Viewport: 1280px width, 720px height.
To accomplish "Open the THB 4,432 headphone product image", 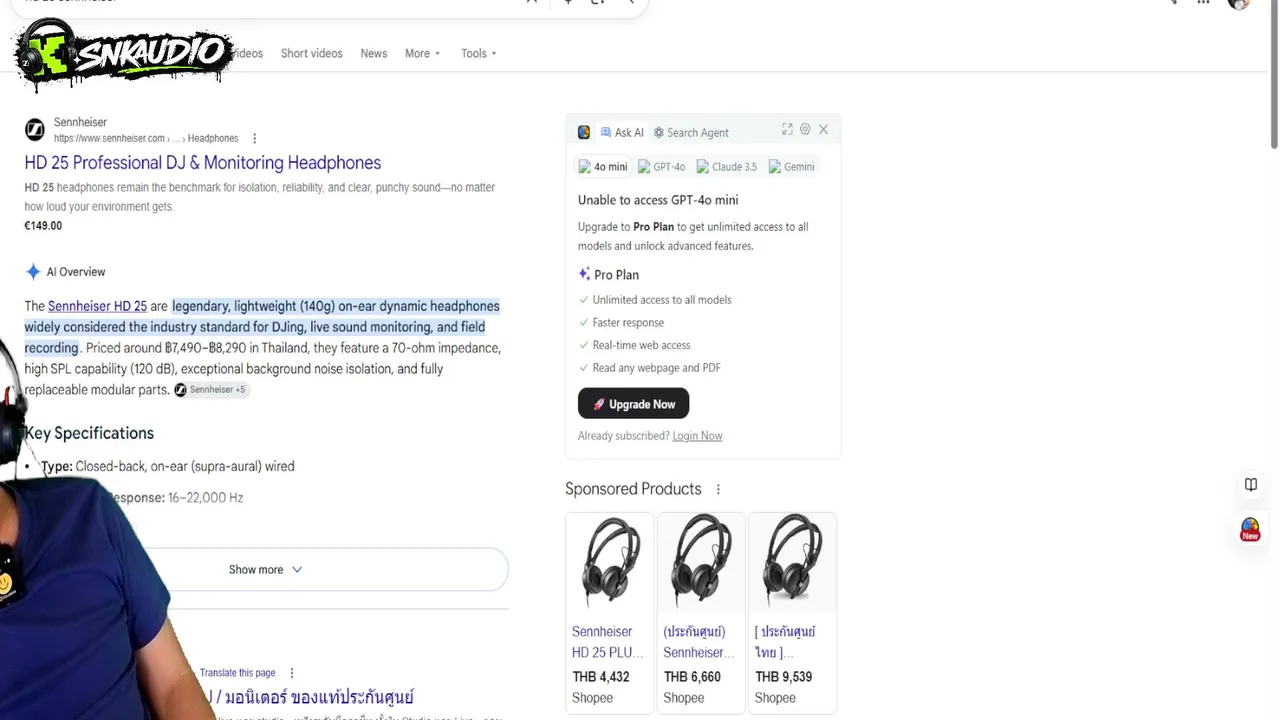I will coord(610,561).
